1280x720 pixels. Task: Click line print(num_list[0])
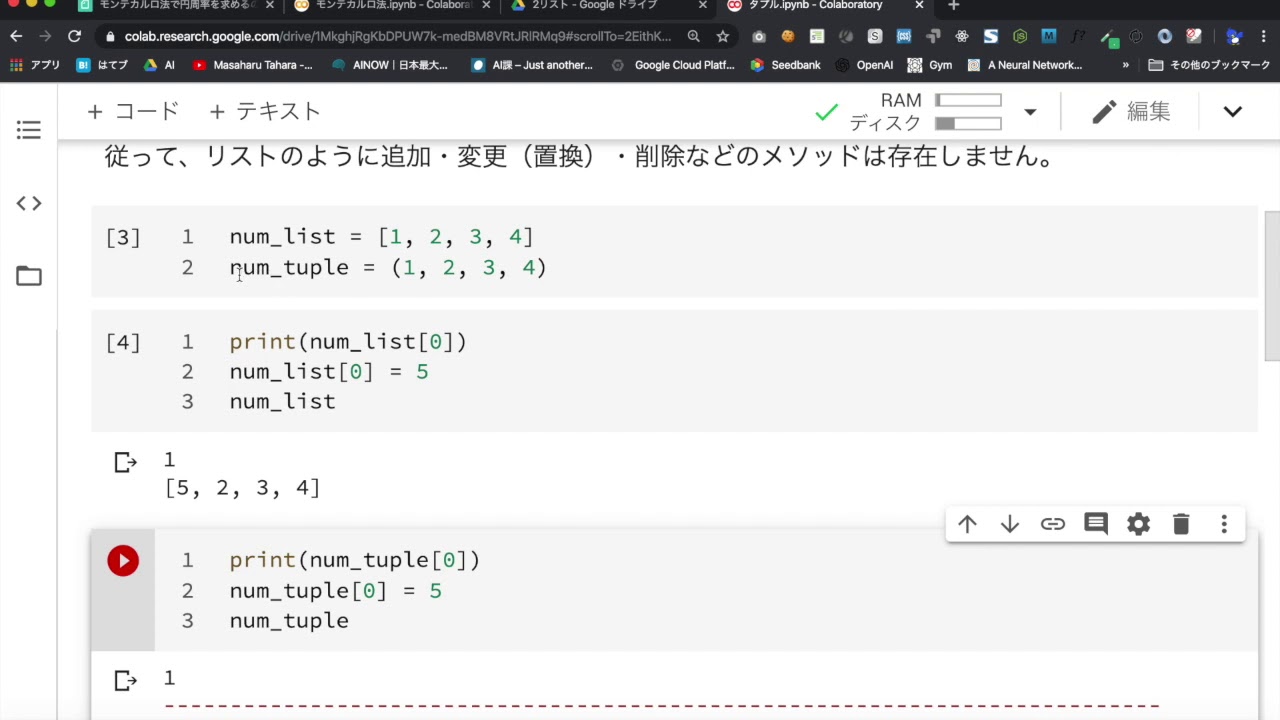tap(348, 342)
